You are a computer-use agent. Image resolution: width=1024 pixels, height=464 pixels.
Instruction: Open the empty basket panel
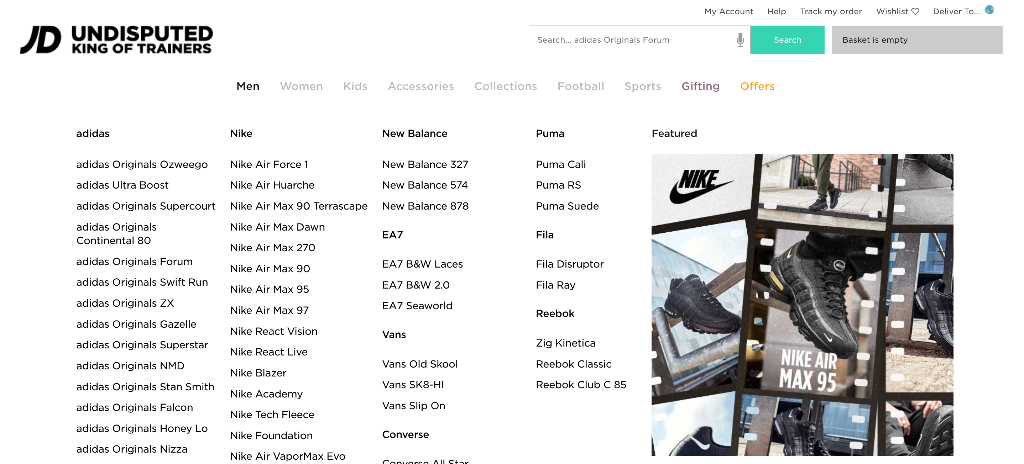tap(917, 40)
